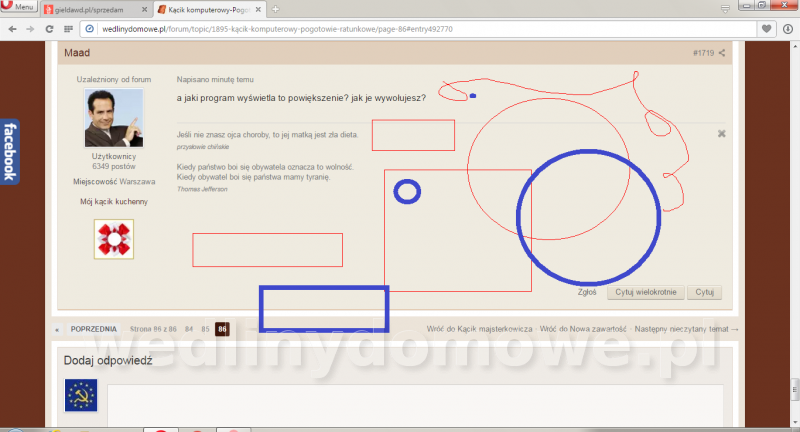800x432 pixels.
Task: Go to POPRZEDNIA previous page
Action: tap(93, 329)
